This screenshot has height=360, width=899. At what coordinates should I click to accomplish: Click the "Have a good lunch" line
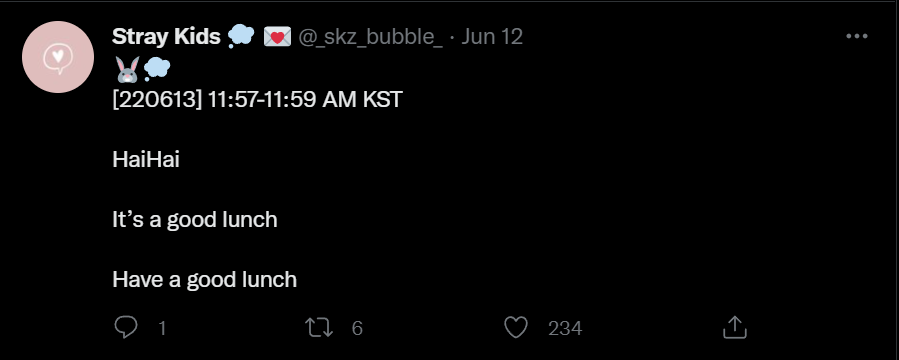(205, 280)
